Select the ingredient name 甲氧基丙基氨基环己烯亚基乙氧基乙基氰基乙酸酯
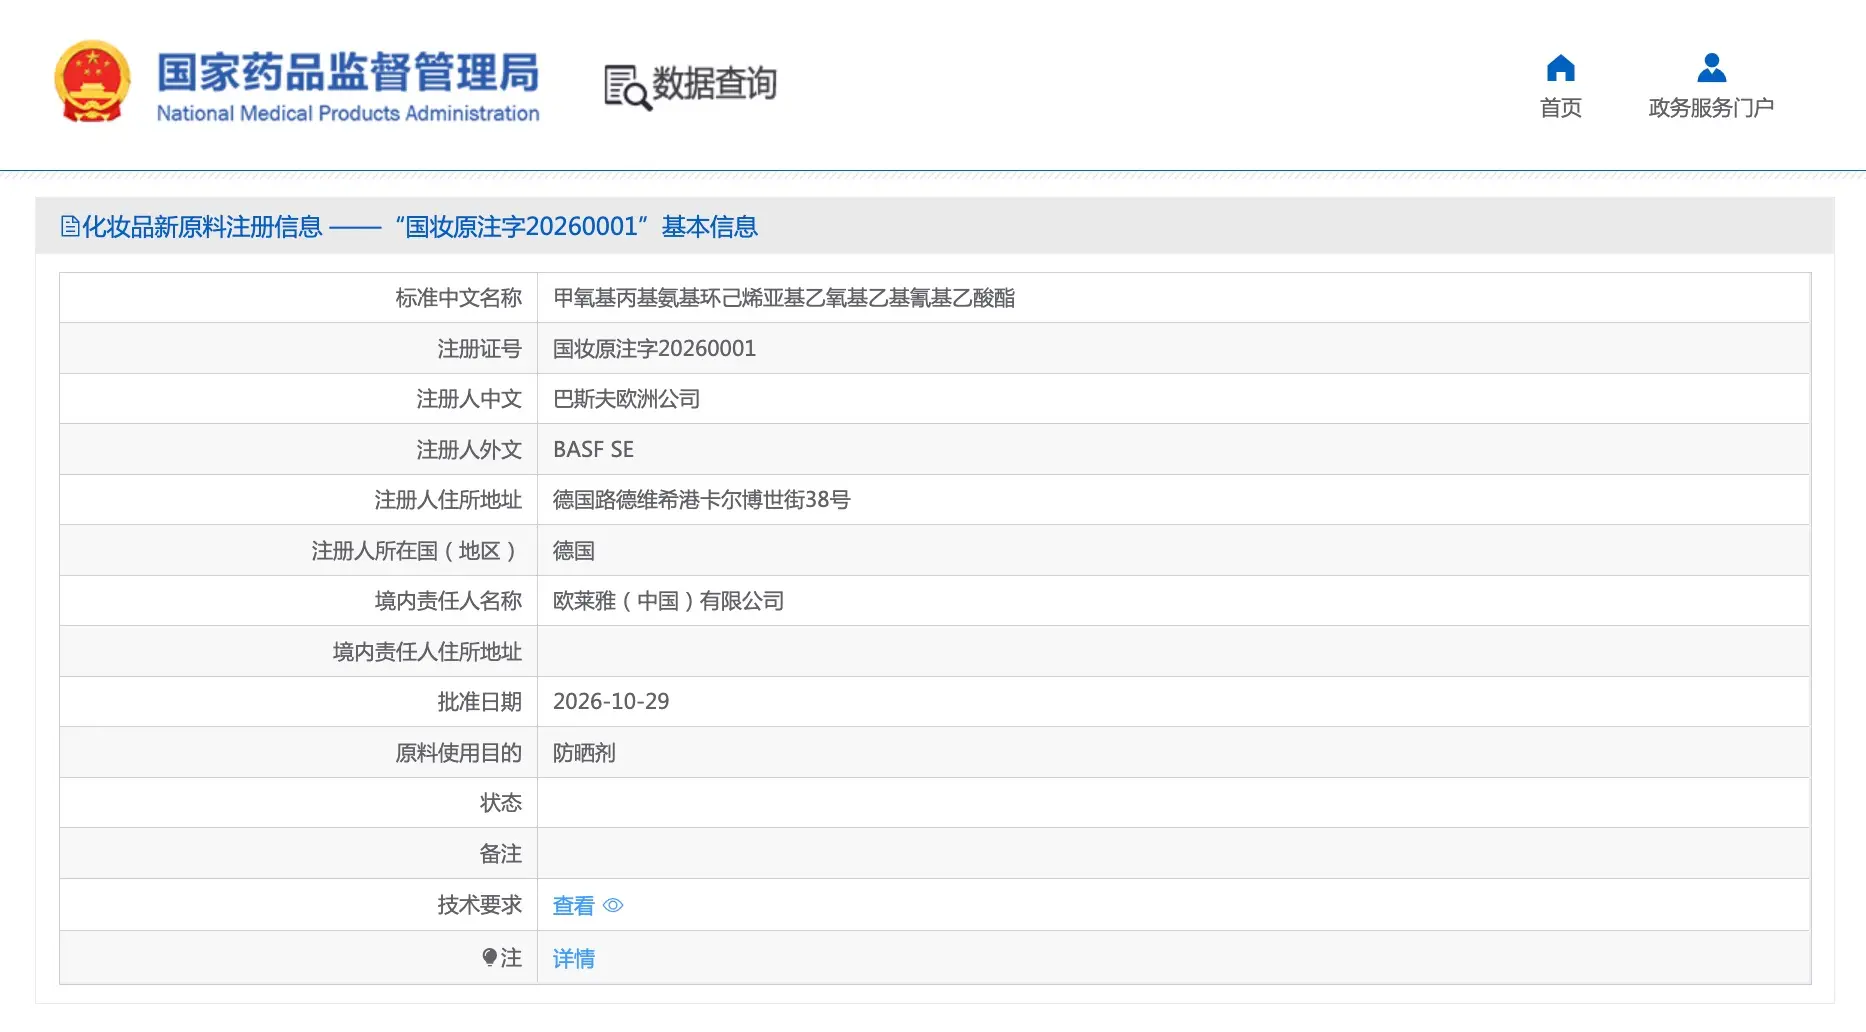The height and width of the screenshot is (1032, 1866). coord(784,298)
